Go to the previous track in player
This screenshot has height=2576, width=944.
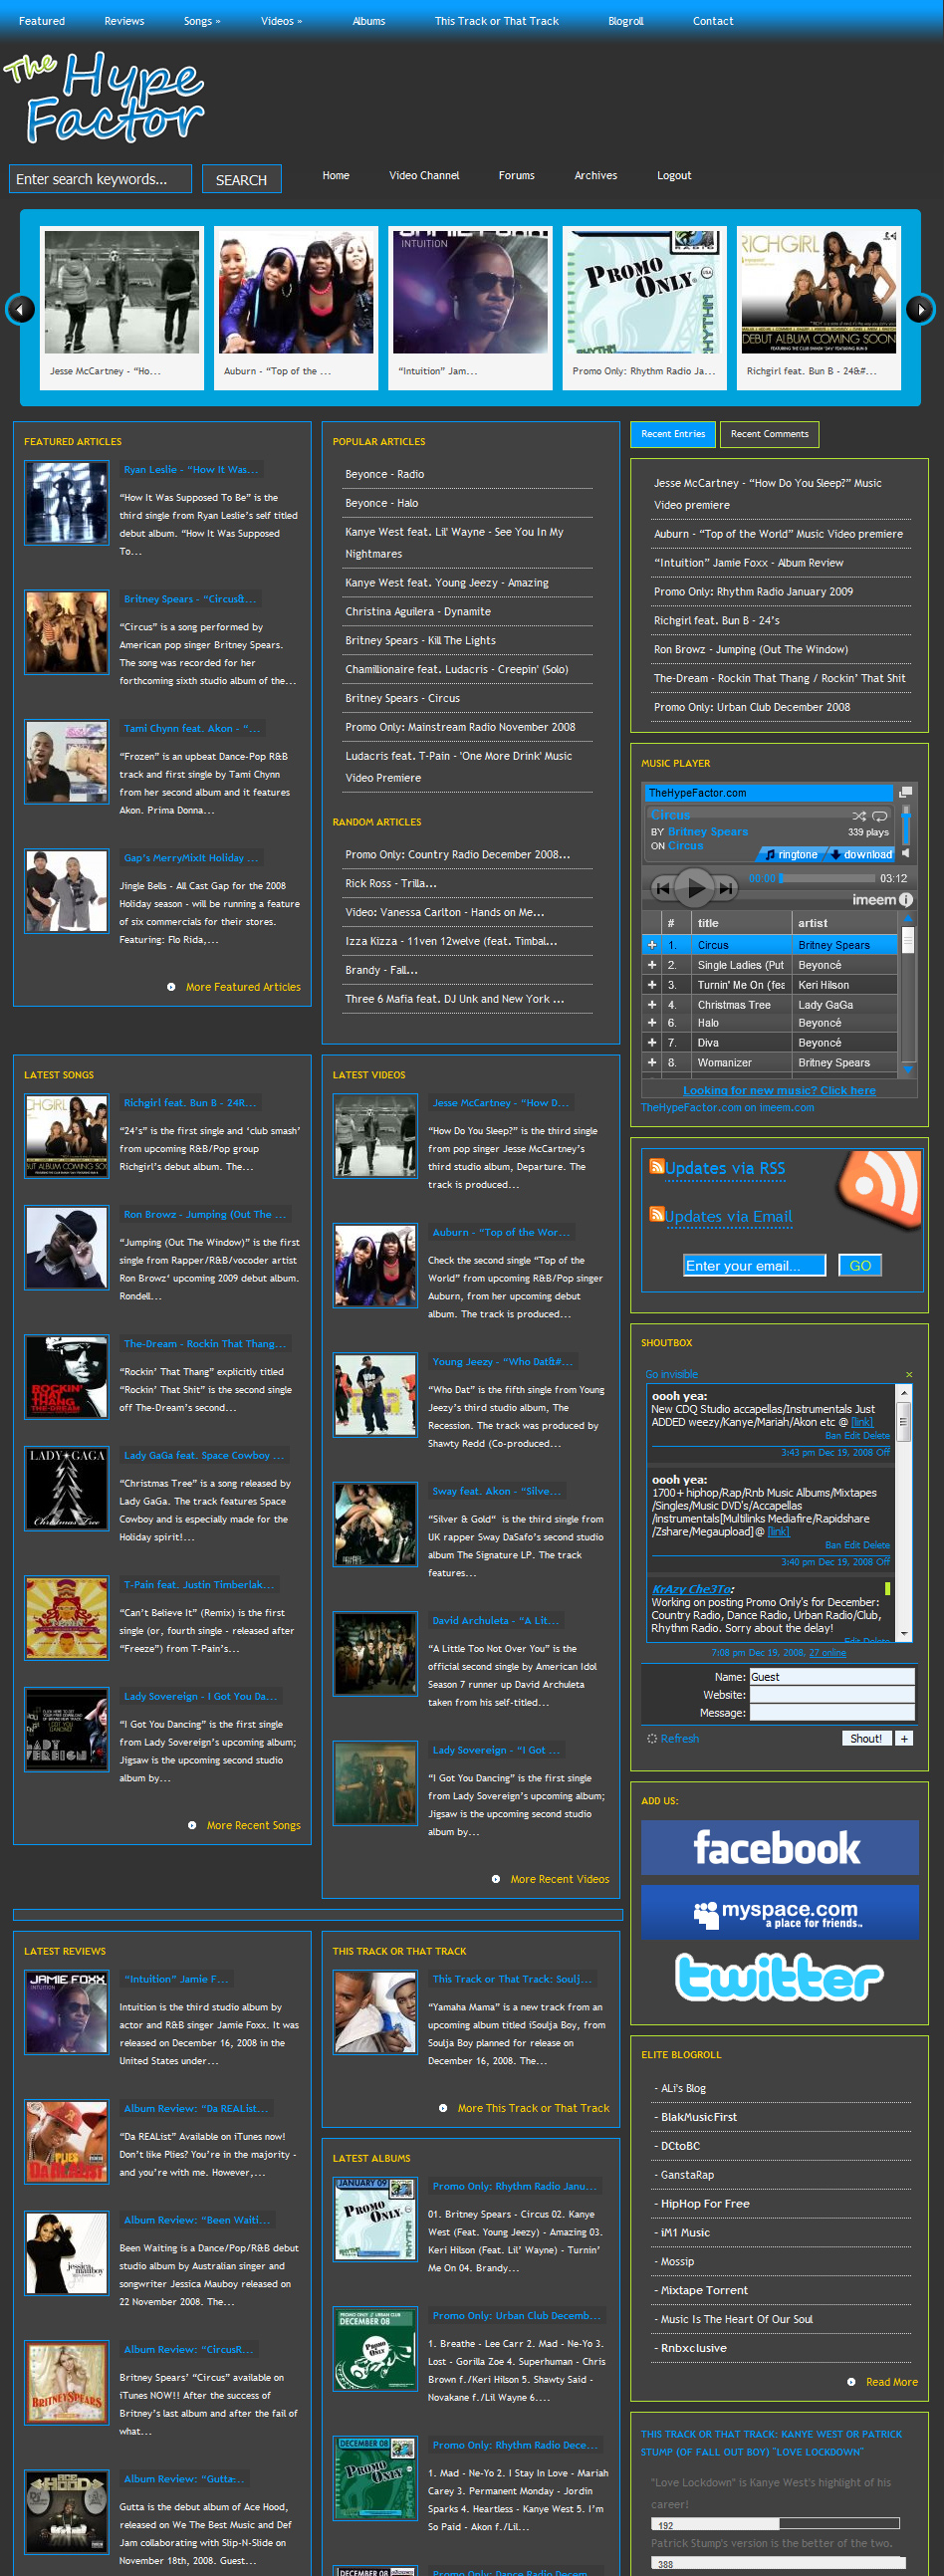point(662,887)
